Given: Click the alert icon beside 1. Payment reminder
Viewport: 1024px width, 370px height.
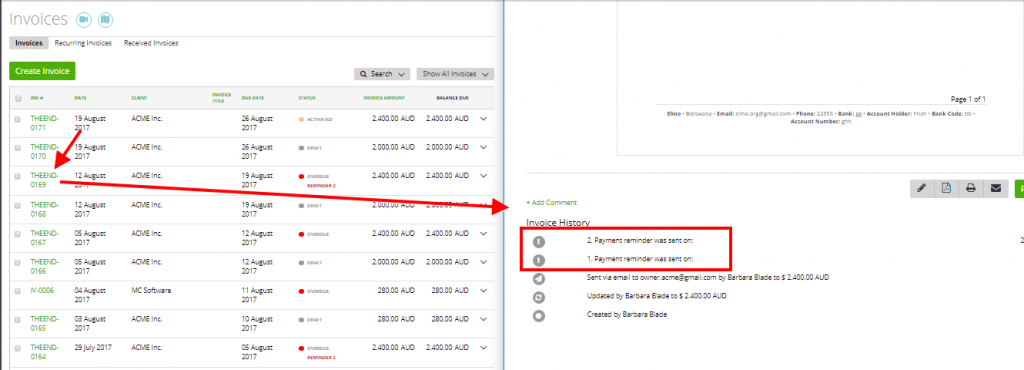Looking at the screenshot, I should click(539, 260).
